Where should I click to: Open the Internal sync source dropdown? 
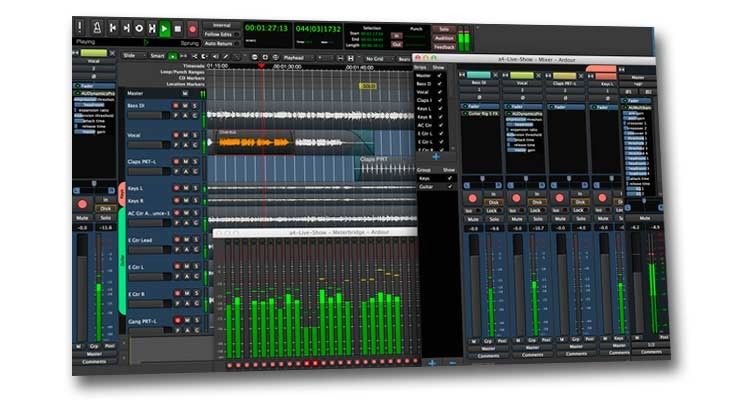click(x=221, y=25)
